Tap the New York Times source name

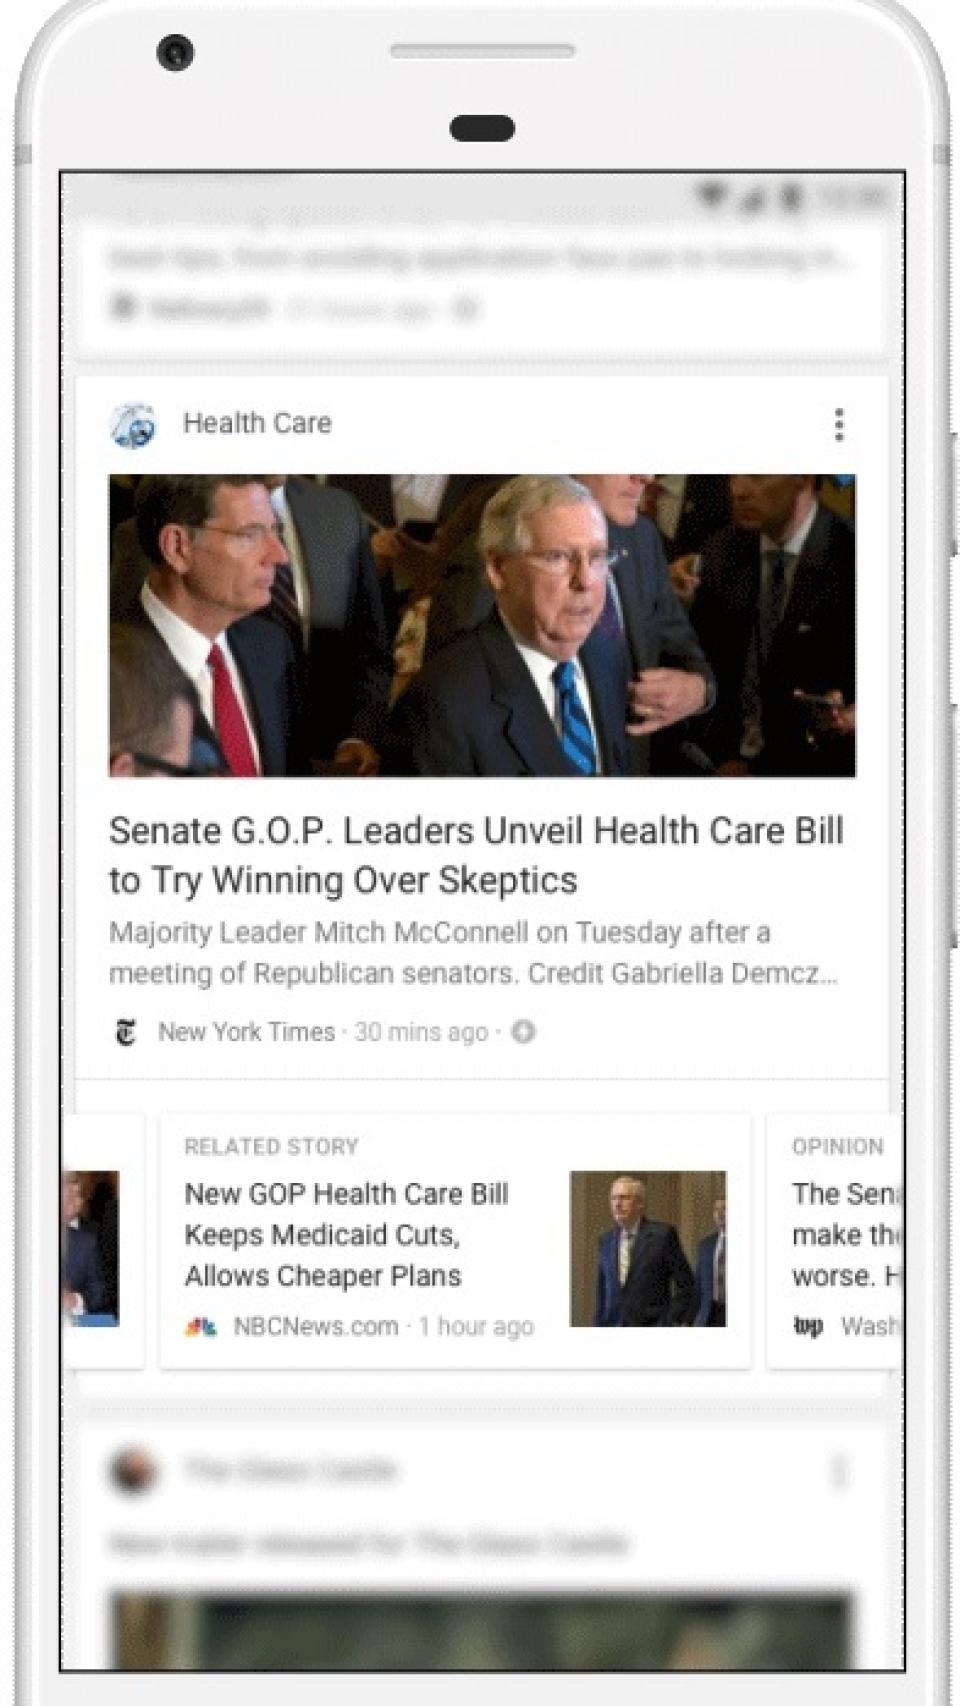246,1032
